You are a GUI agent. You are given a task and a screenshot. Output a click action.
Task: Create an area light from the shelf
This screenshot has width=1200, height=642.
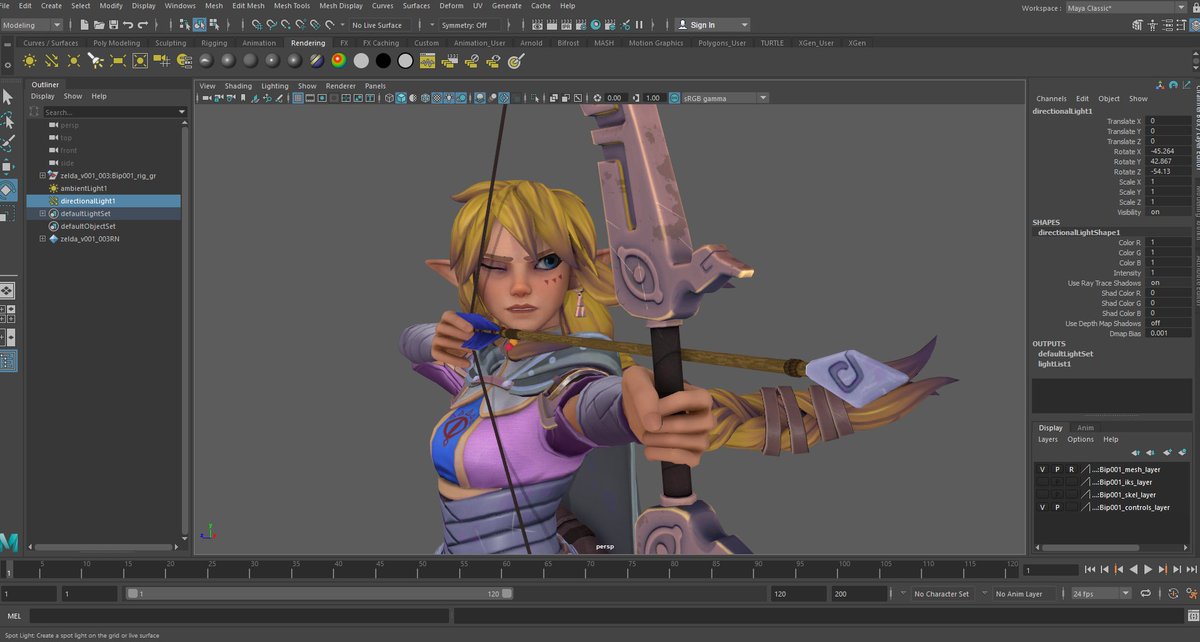[119, 60]
